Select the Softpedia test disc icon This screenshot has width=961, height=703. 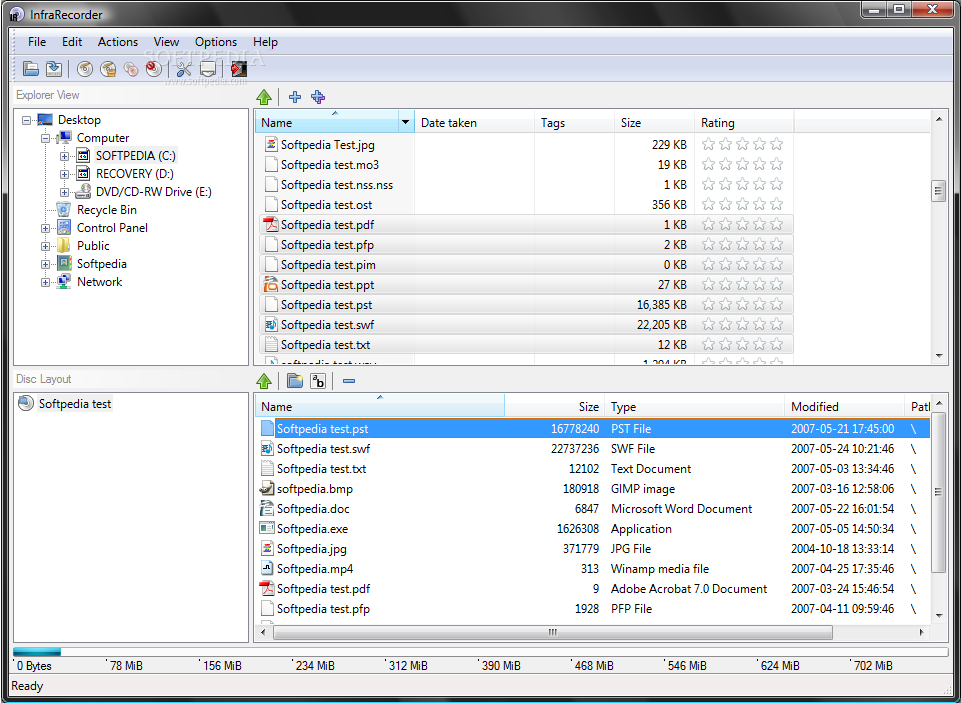coord(26,403)
